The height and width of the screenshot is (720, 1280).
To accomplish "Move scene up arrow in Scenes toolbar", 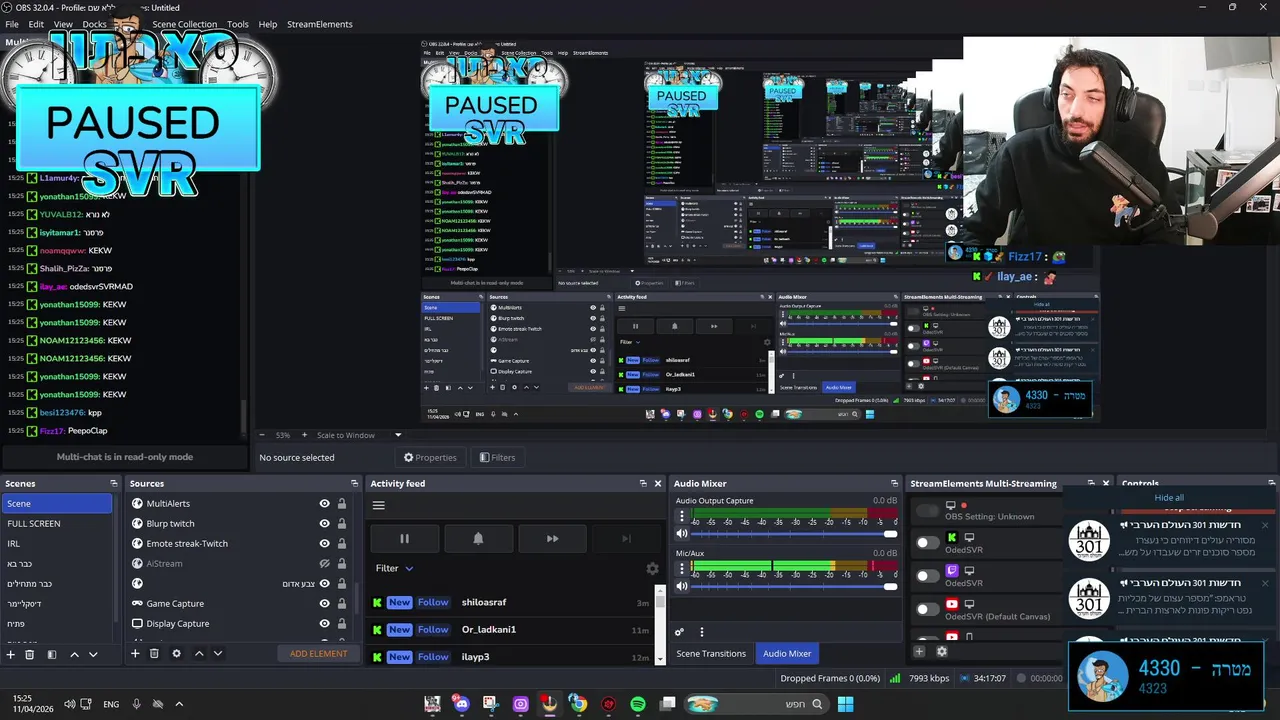I will pos(74,654).
